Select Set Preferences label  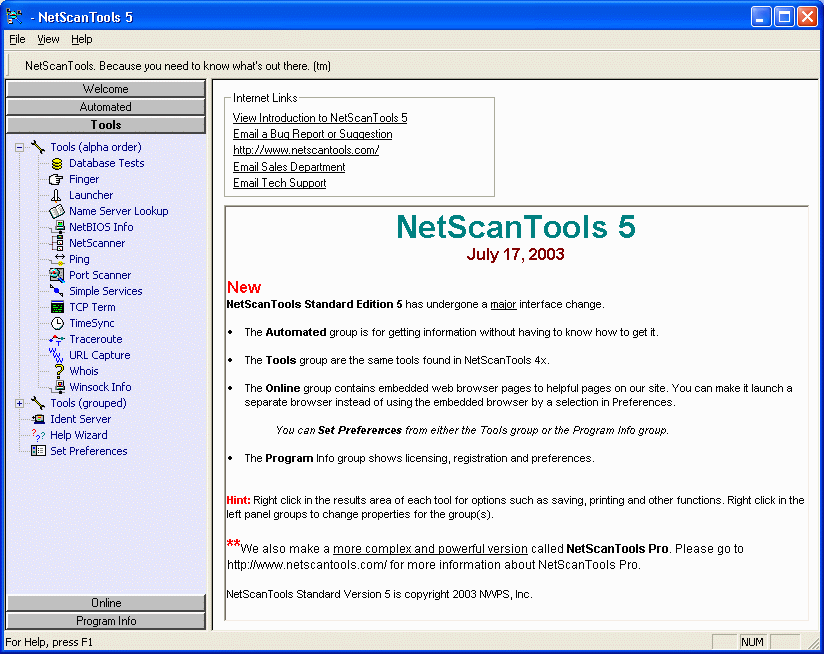89,451
